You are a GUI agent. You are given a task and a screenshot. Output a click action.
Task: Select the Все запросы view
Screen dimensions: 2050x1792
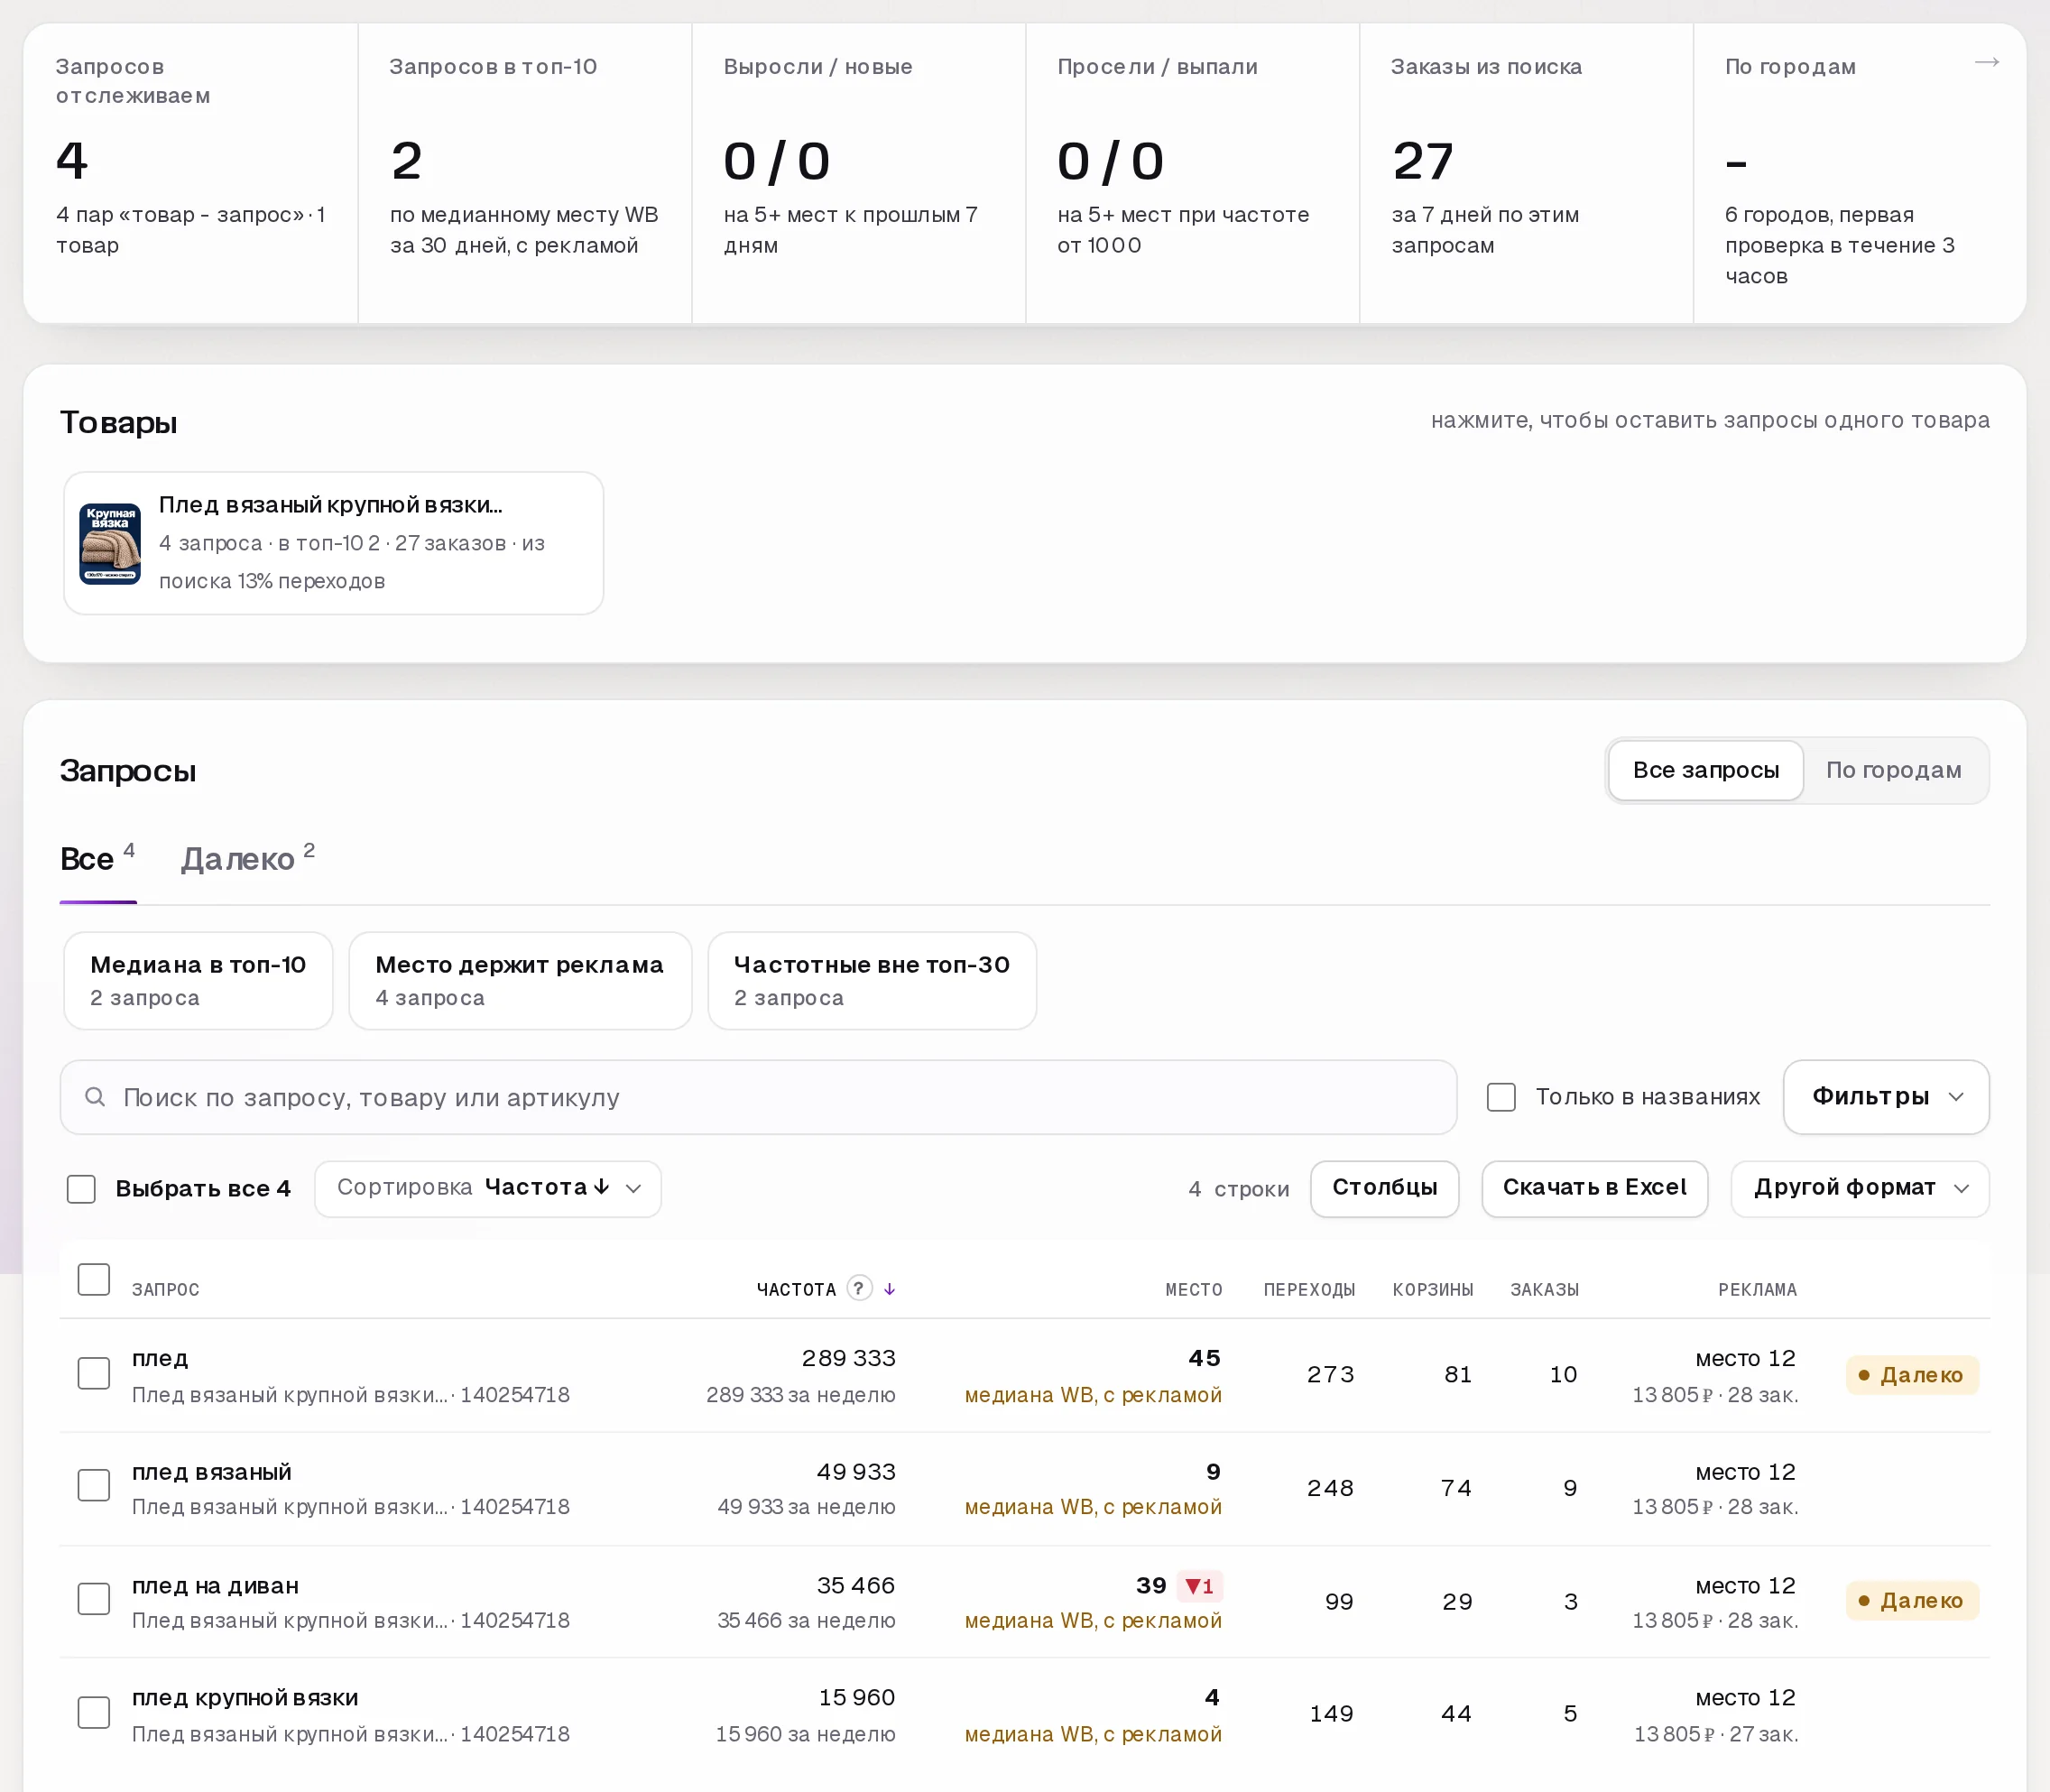1705,770
